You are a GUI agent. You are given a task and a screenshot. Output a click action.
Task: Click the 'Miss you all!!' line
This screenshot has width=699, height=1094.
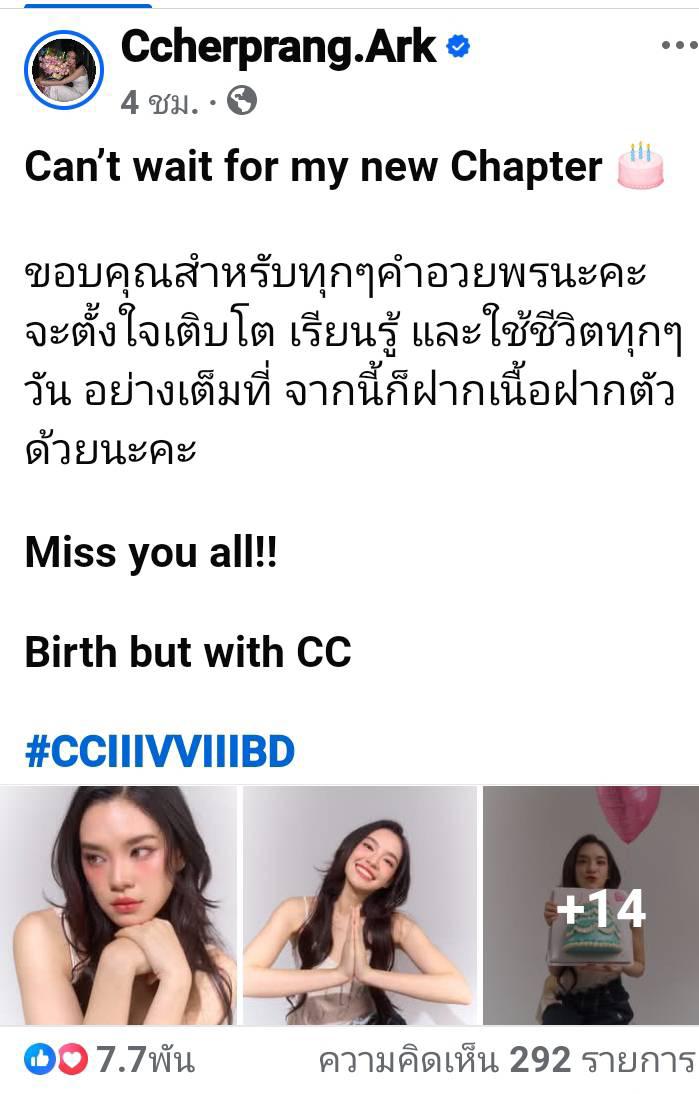point(151,553)
